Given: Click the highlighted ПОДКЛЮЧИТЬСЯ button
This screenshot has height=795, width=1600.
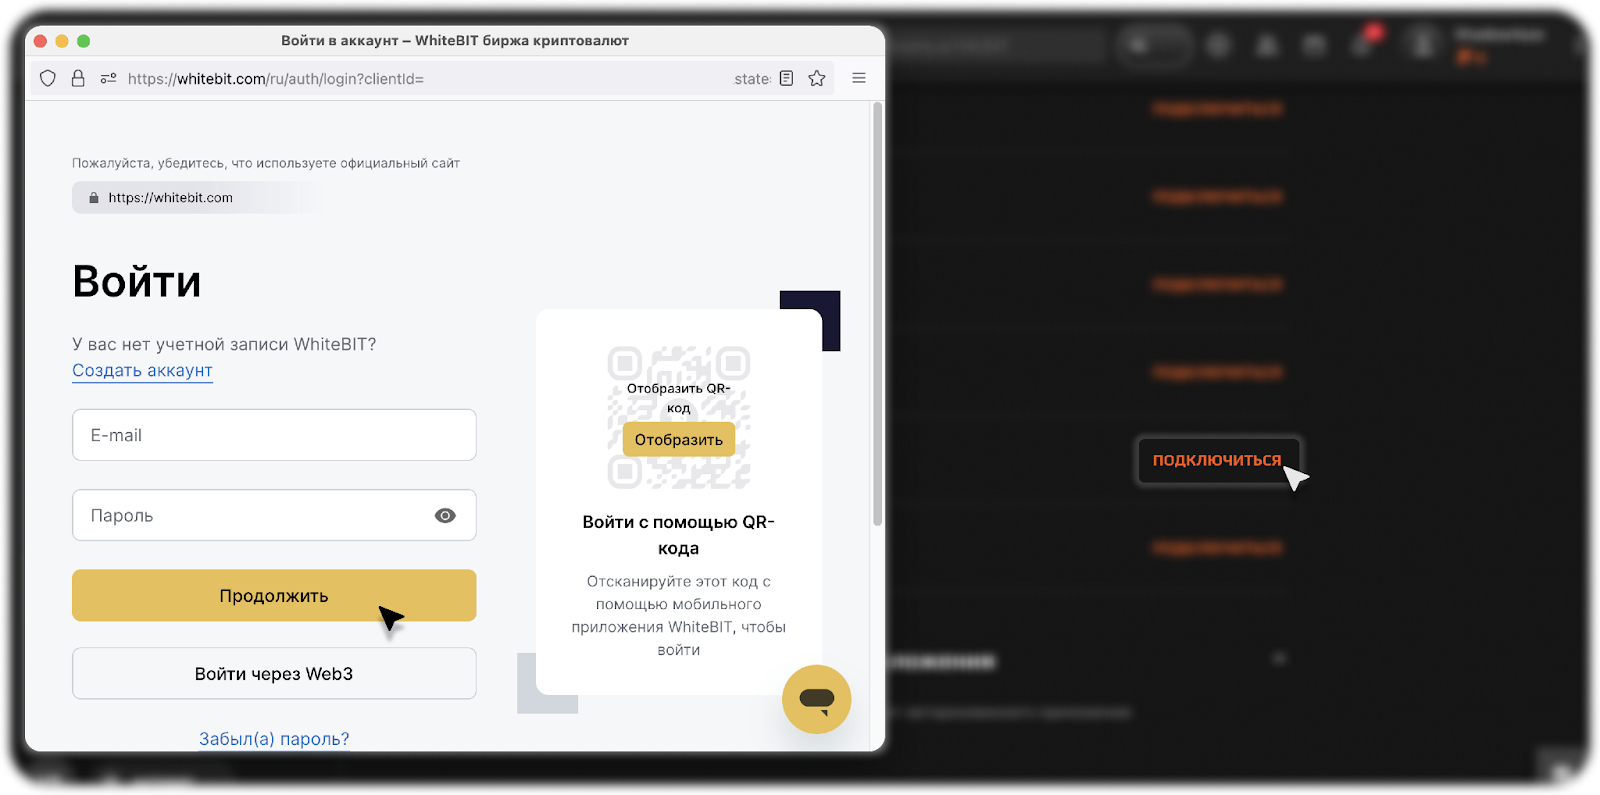Looking at the screenshot, I should (1217, 460).
